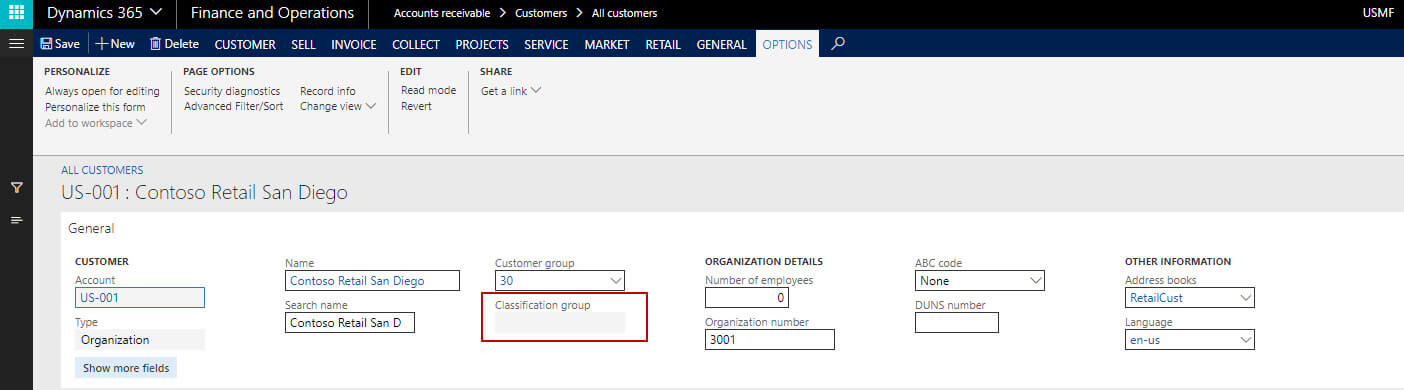Click Security diagnostics
Image resolution: width=1404 pixels, height=390 pixels.
232,91
